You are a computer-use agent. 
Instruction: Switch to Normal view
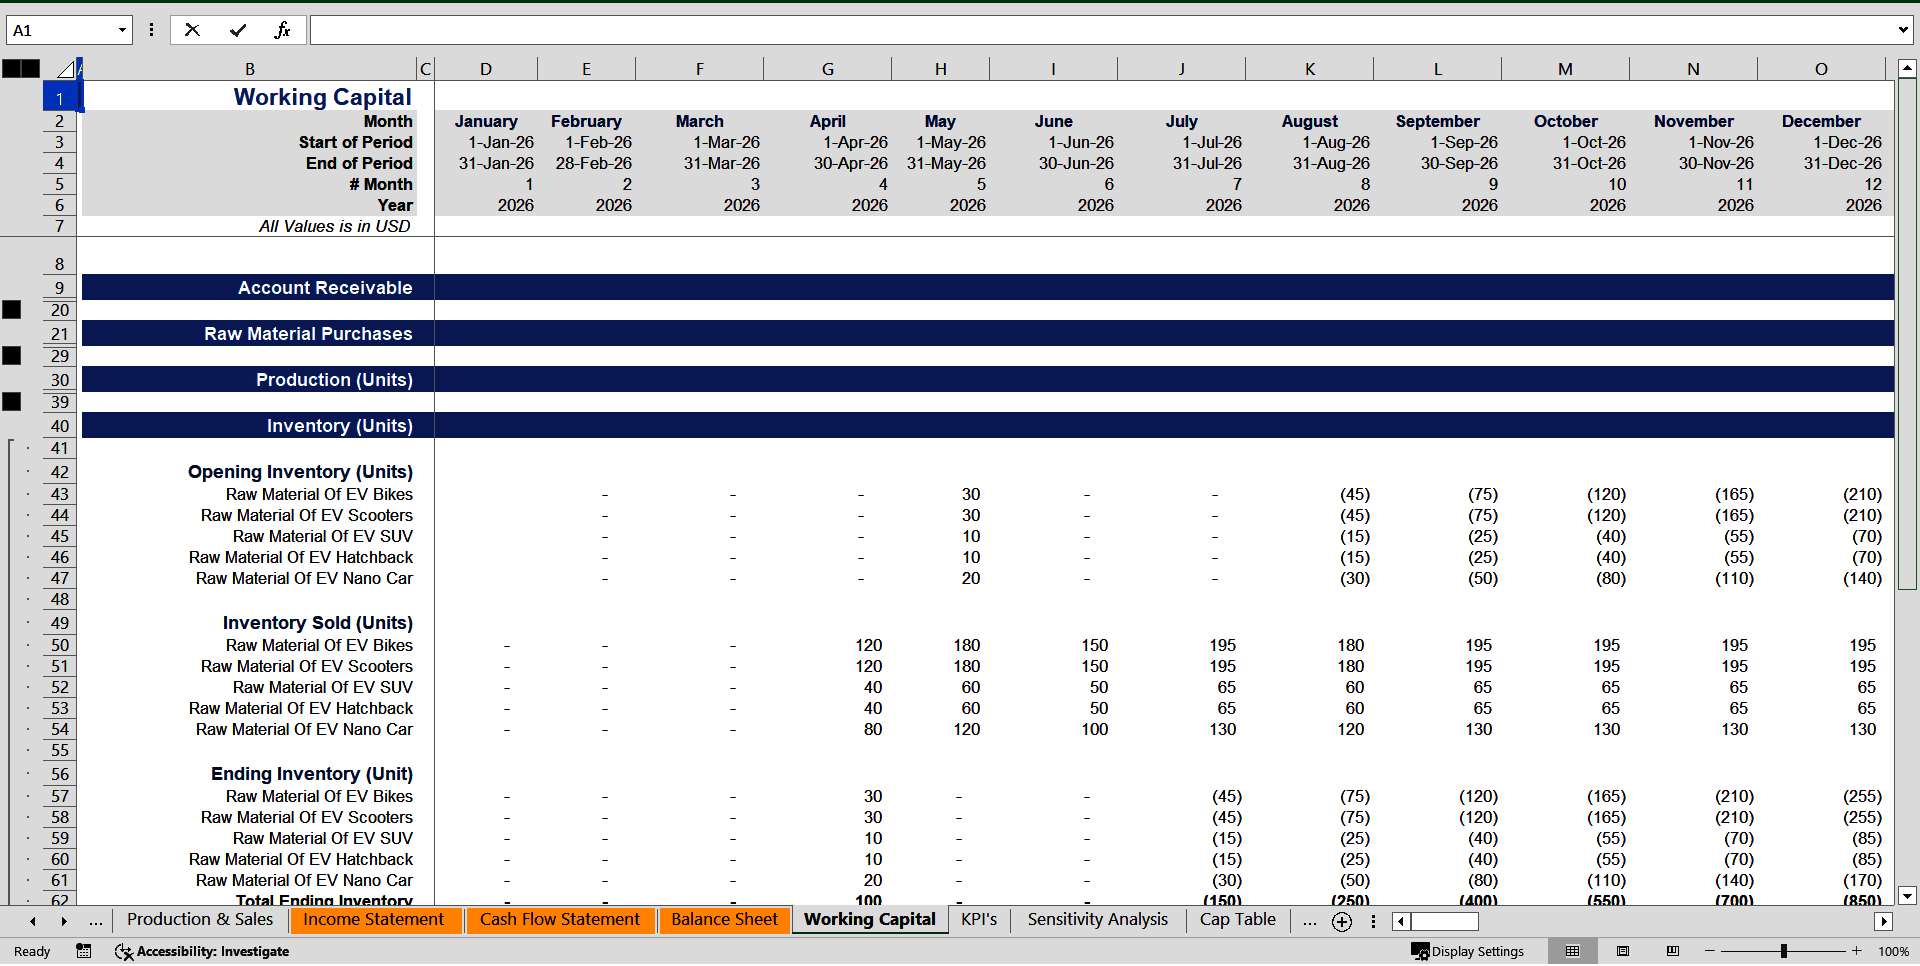pos(1572,951)
